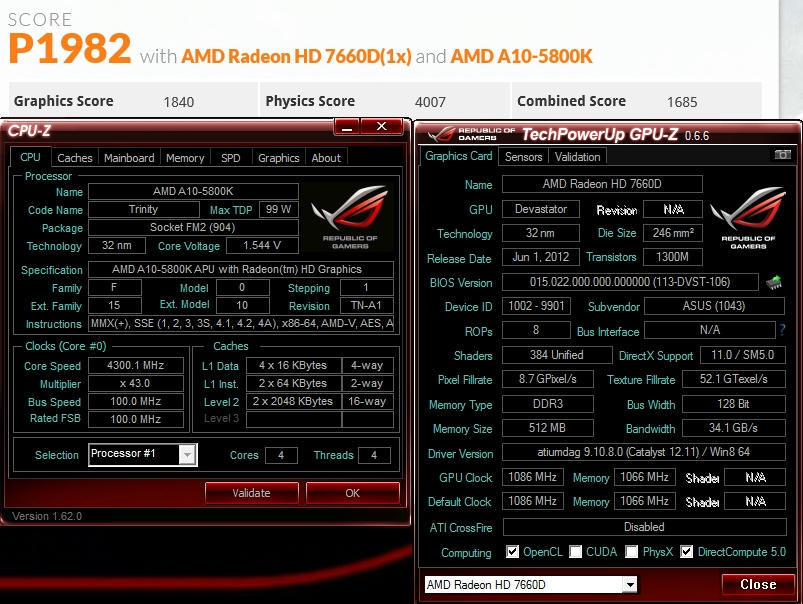Open the Mainboard tab in CPU-Z
The height and width of the screenshot is (604, 803).
129,158
